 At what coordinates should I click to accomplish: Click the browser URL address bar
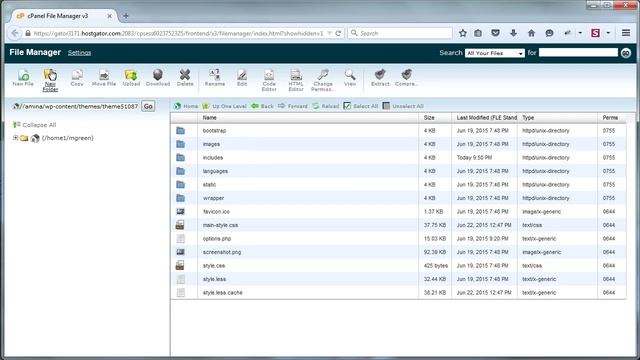(178, 33)
